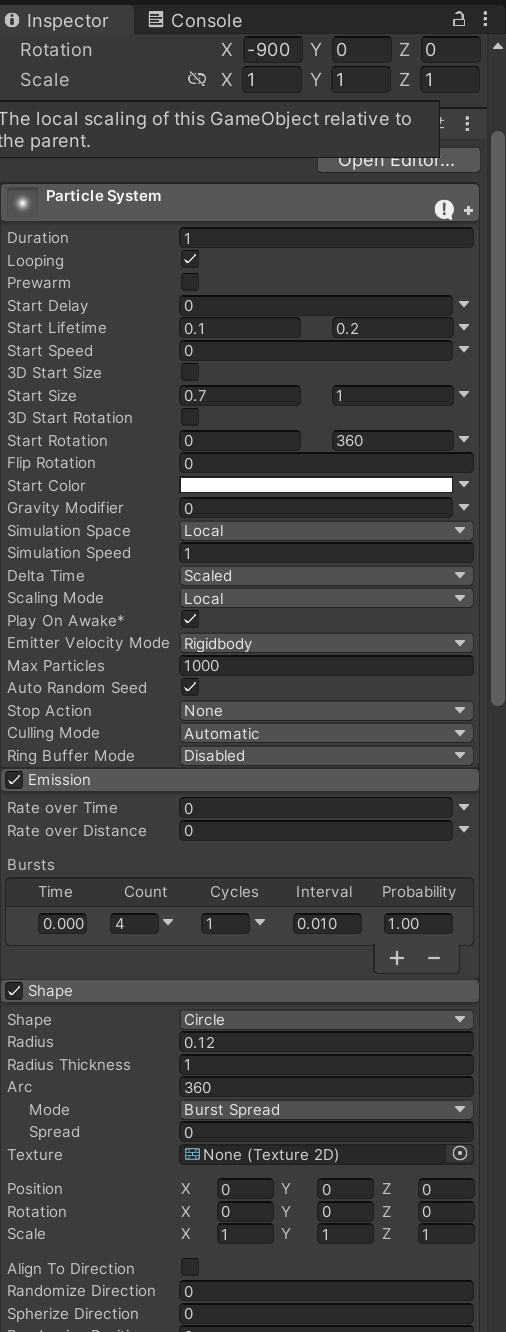Add a new burst with plus button

(397, 958)
